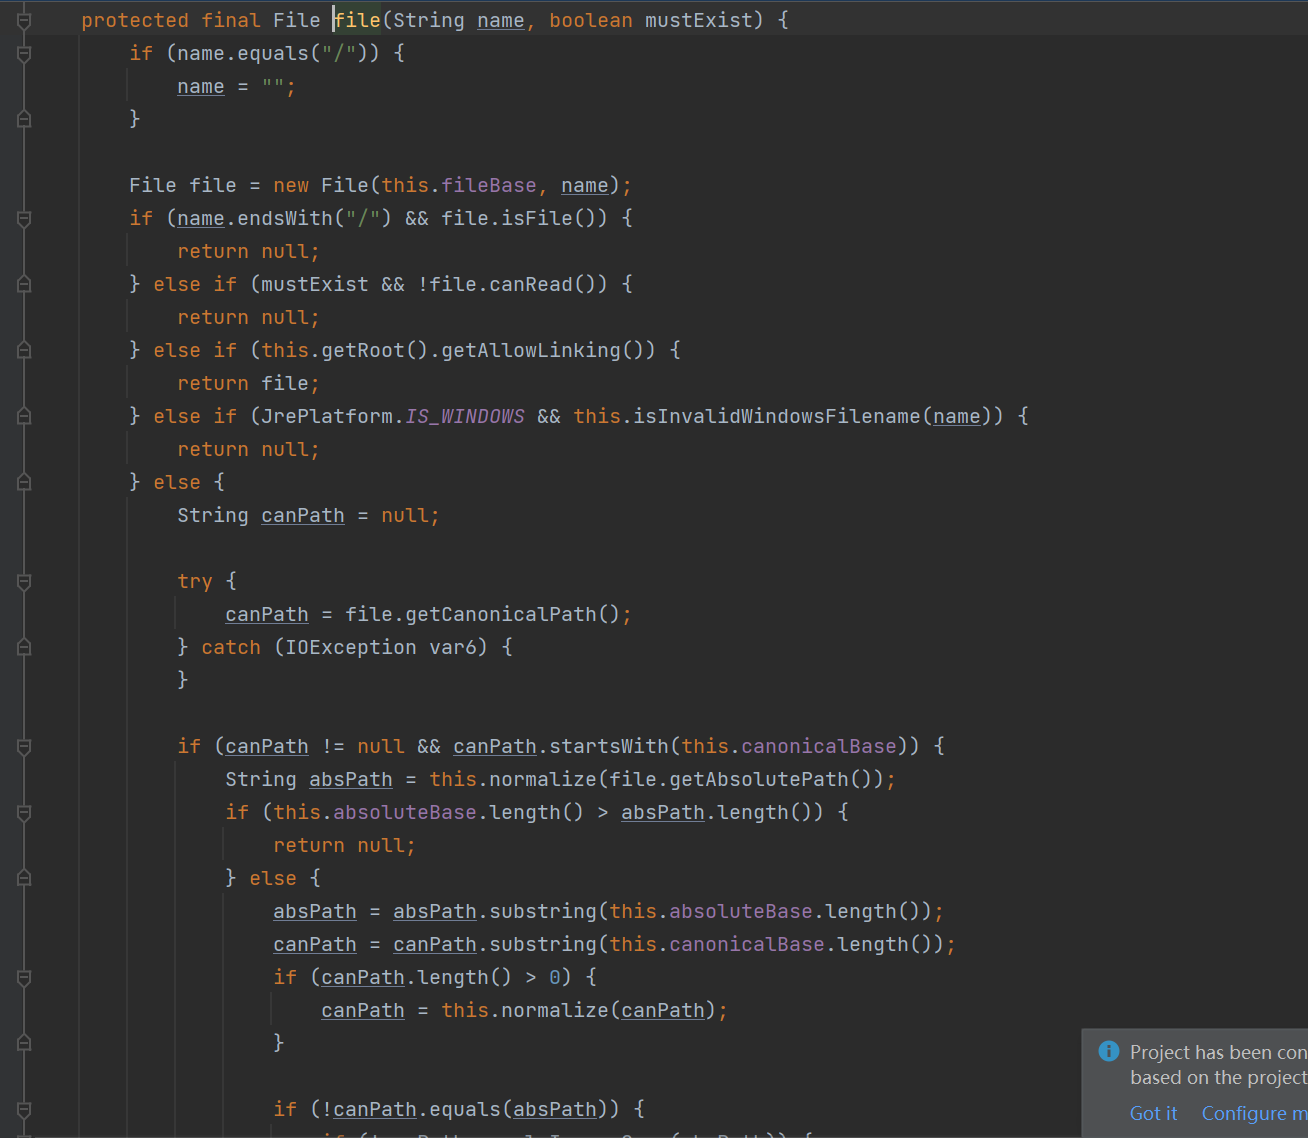
Task: Click the 'Project has been con' notification text
Action: pyautogui.click(x=1218, y=1052)
